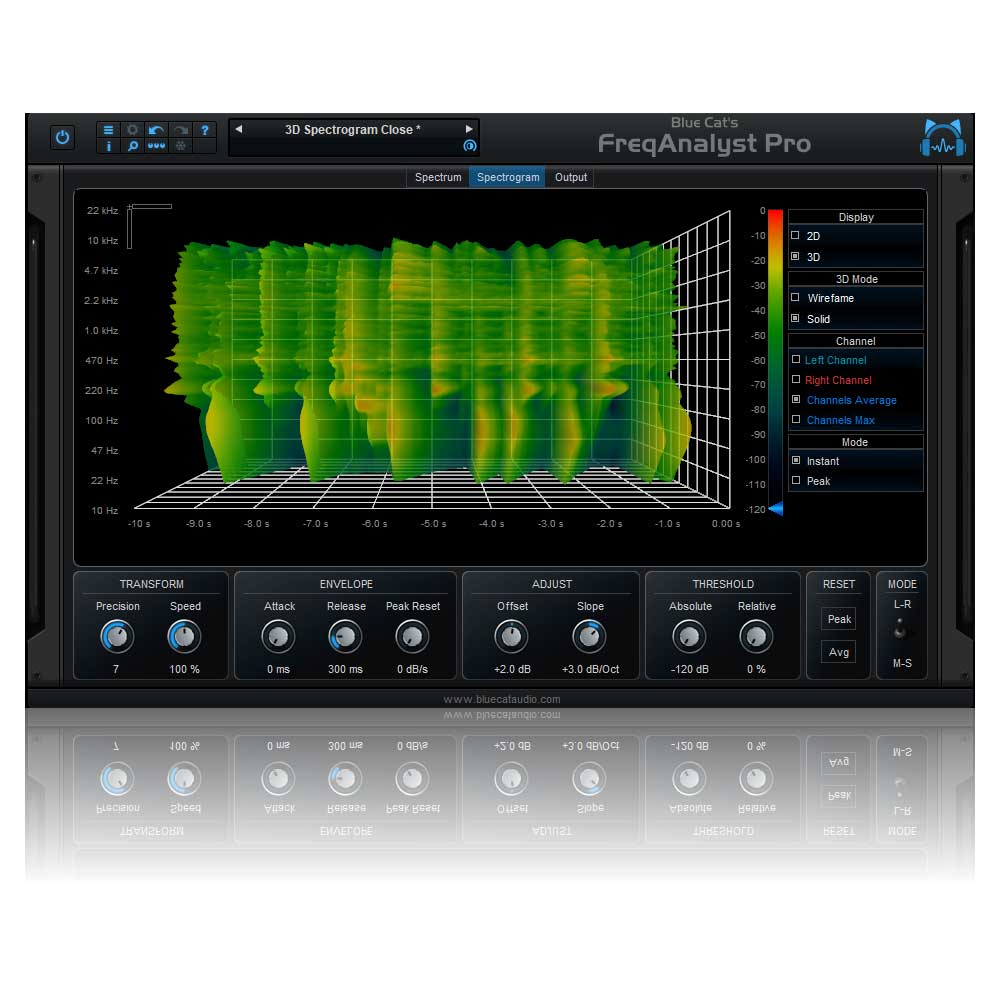Click the magnifier zoom icon
The height and width of the screenshot is (1000, 1000).
coord(132,146)
